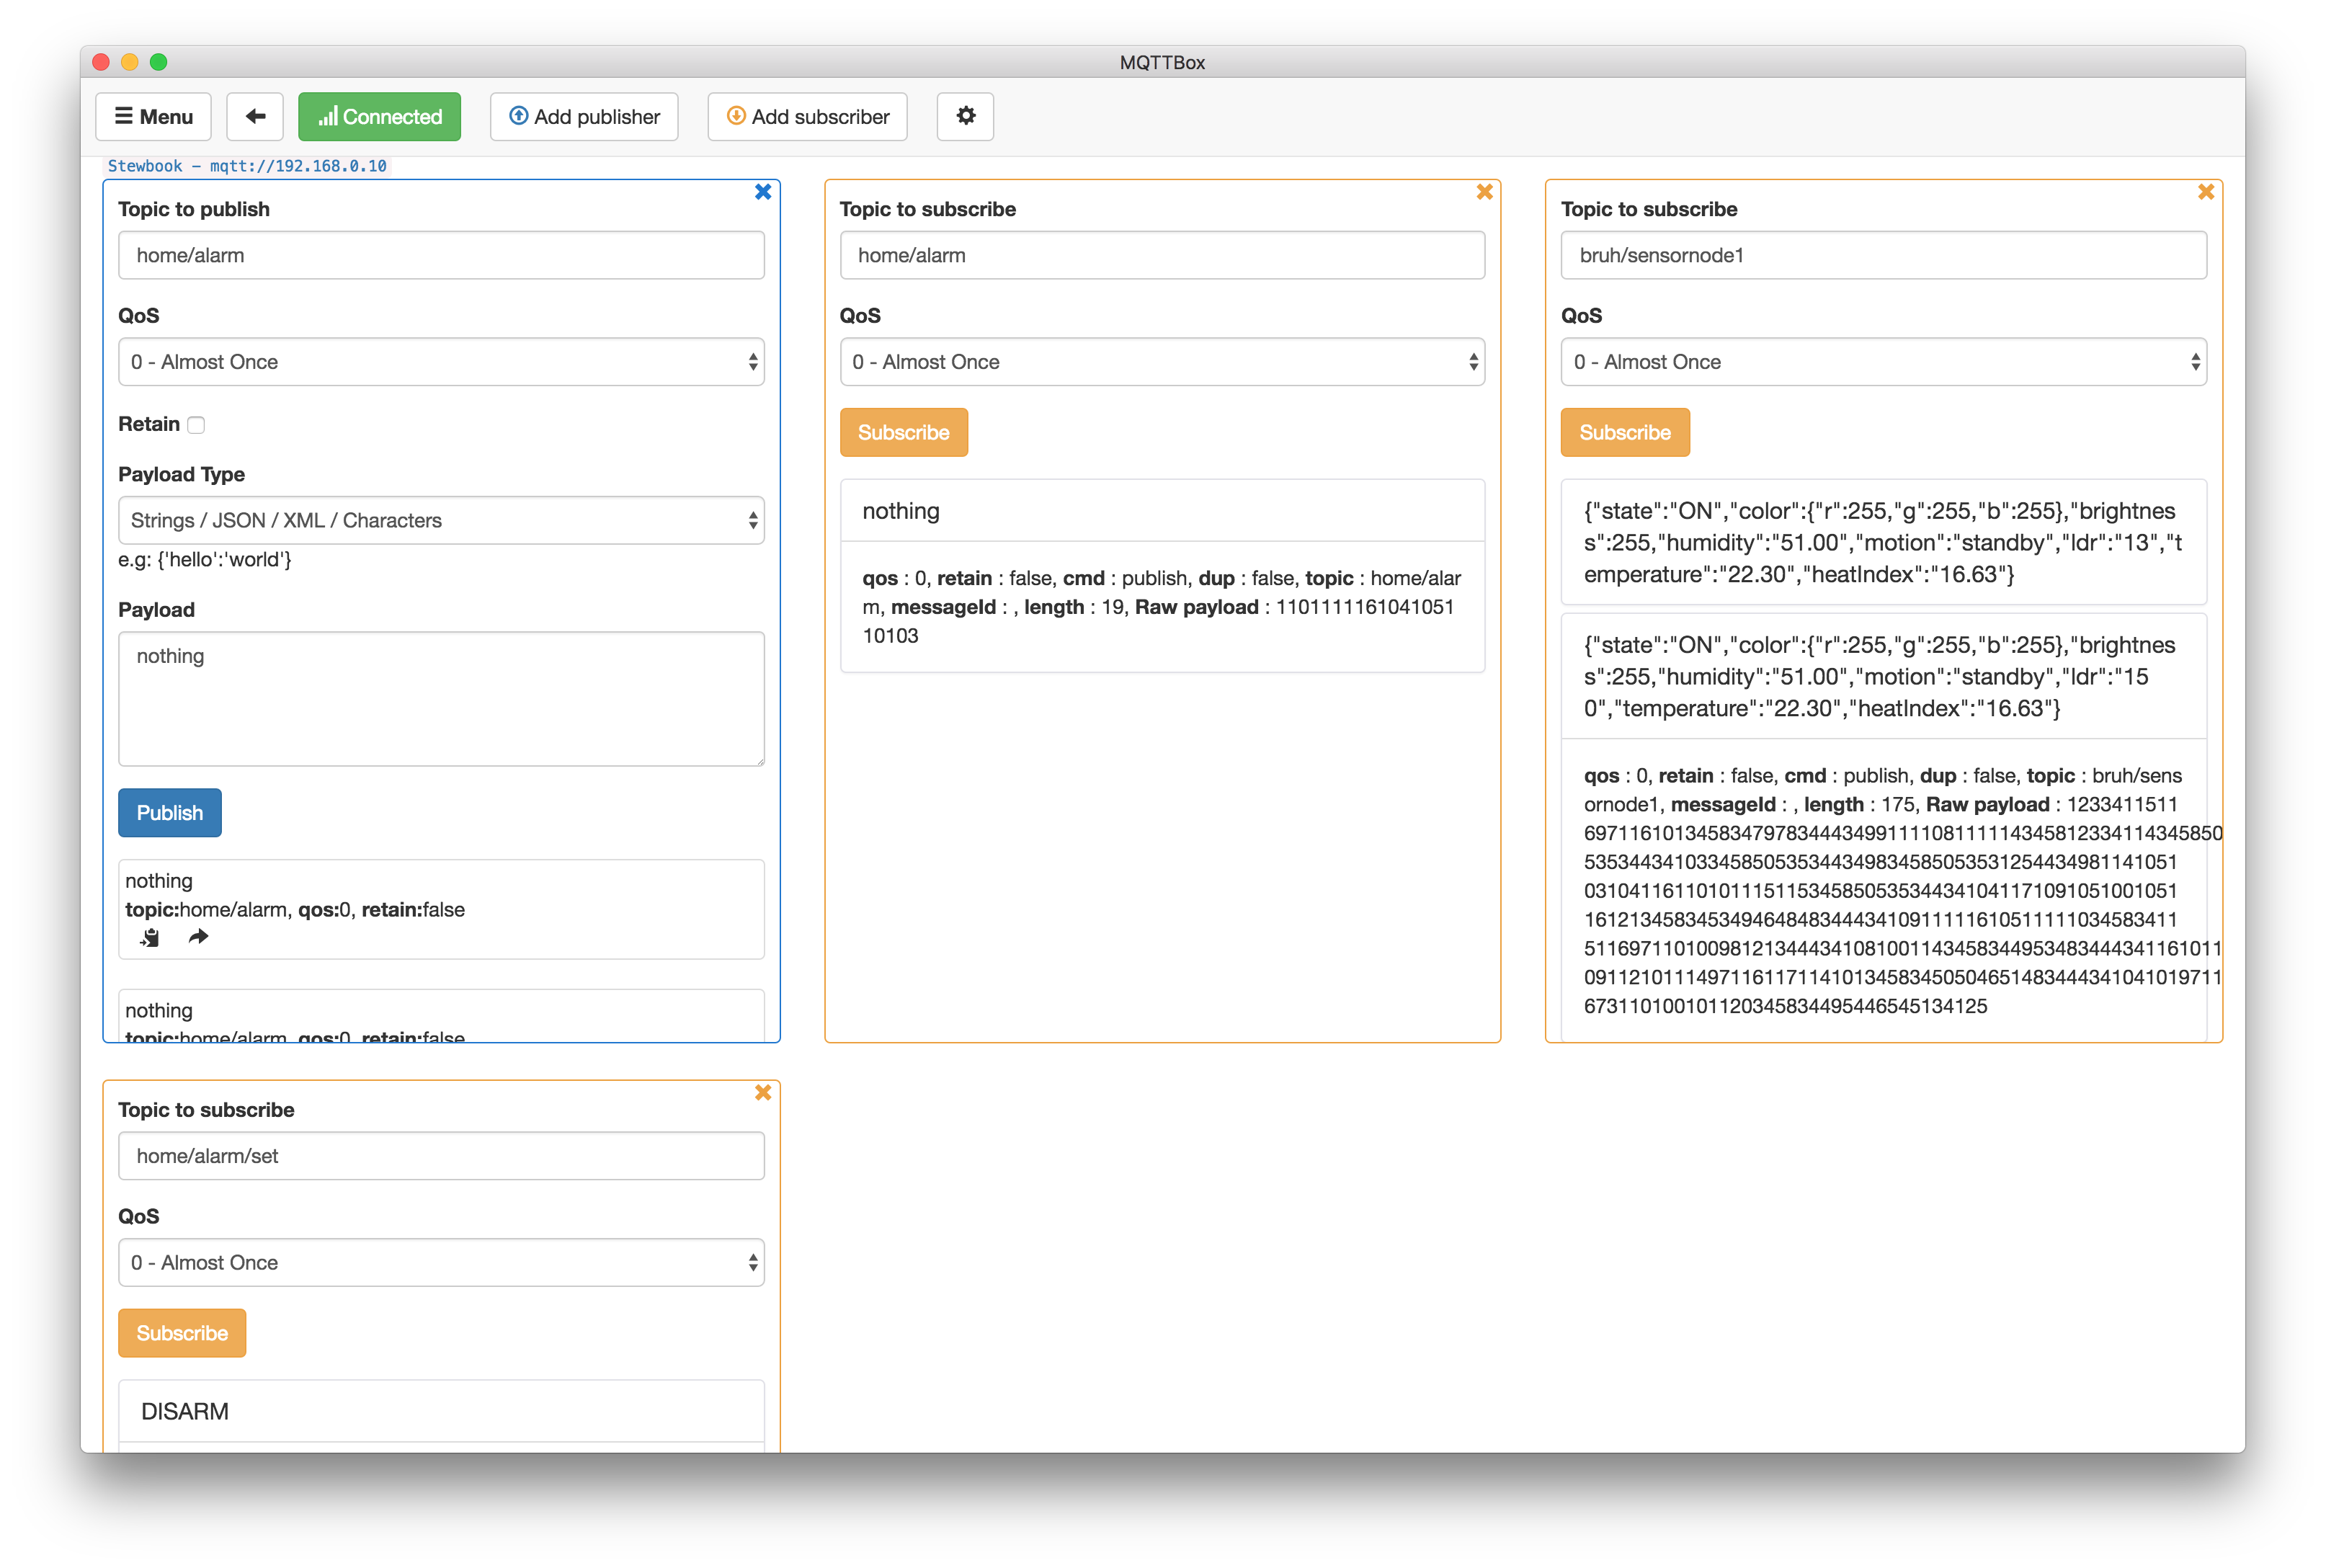The image size is (2326, 1568).
Task: Click the Stewbook mqtt connection link
Action: coord(247,166)
